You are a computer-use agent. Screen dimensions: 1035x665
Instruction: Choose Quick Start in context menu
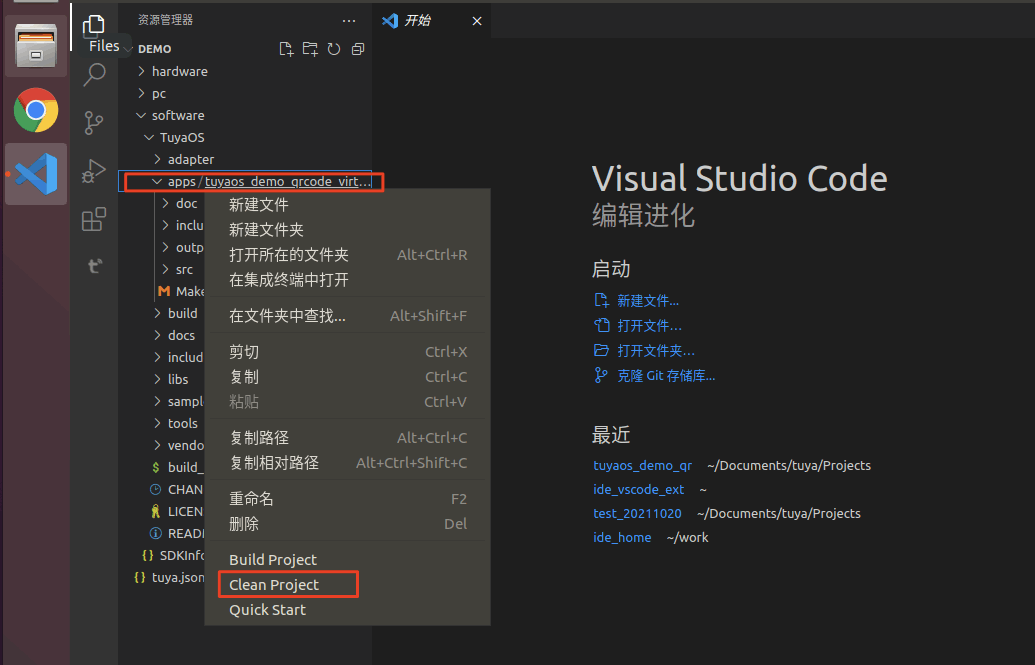[x=348, y=610]
